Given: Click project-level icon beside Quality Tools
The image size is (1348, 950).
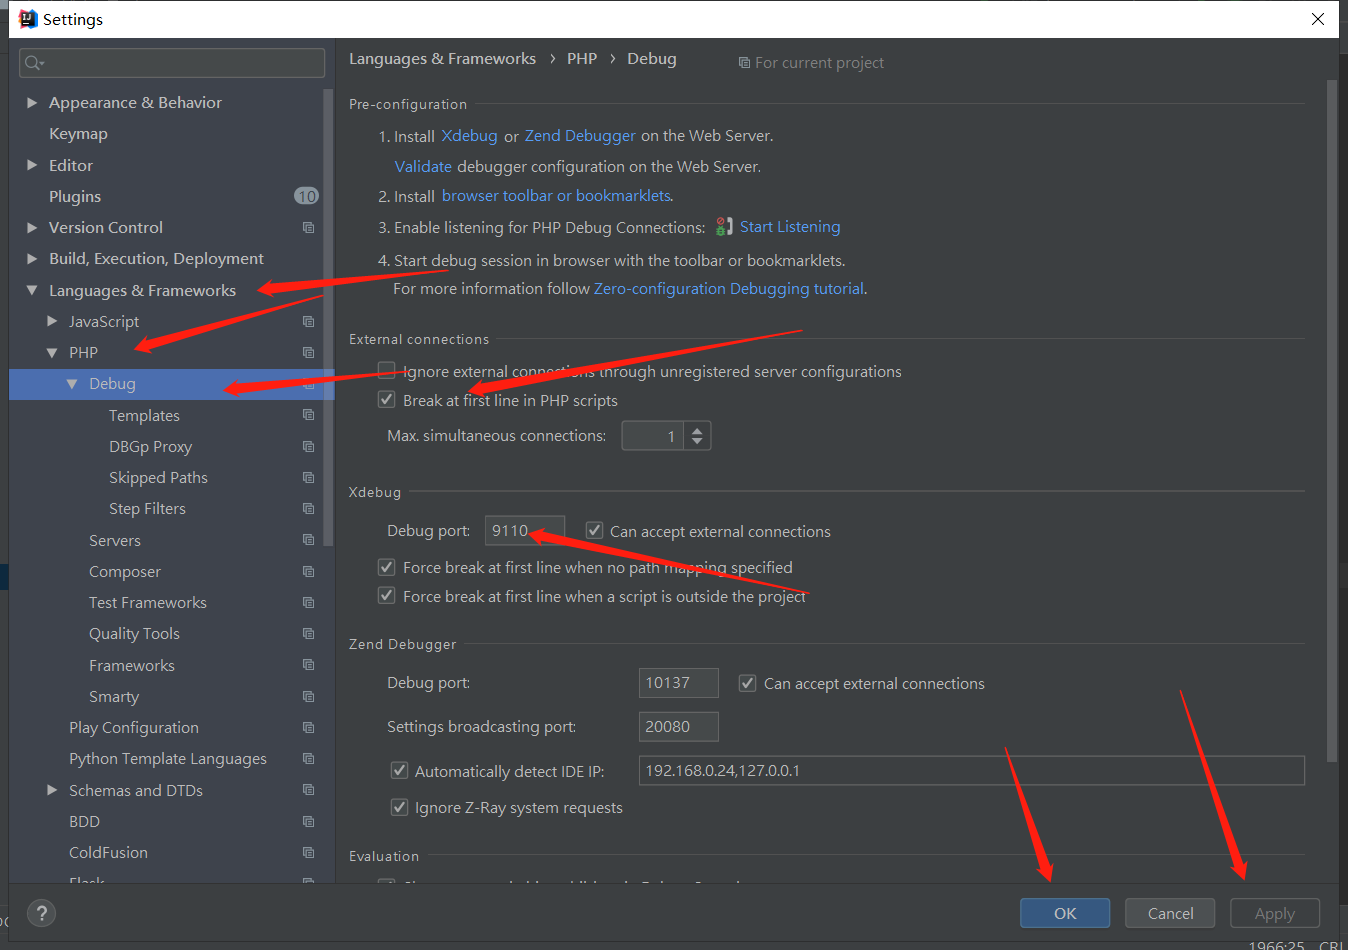Looking at the screenshot, I should click(308, 634).
